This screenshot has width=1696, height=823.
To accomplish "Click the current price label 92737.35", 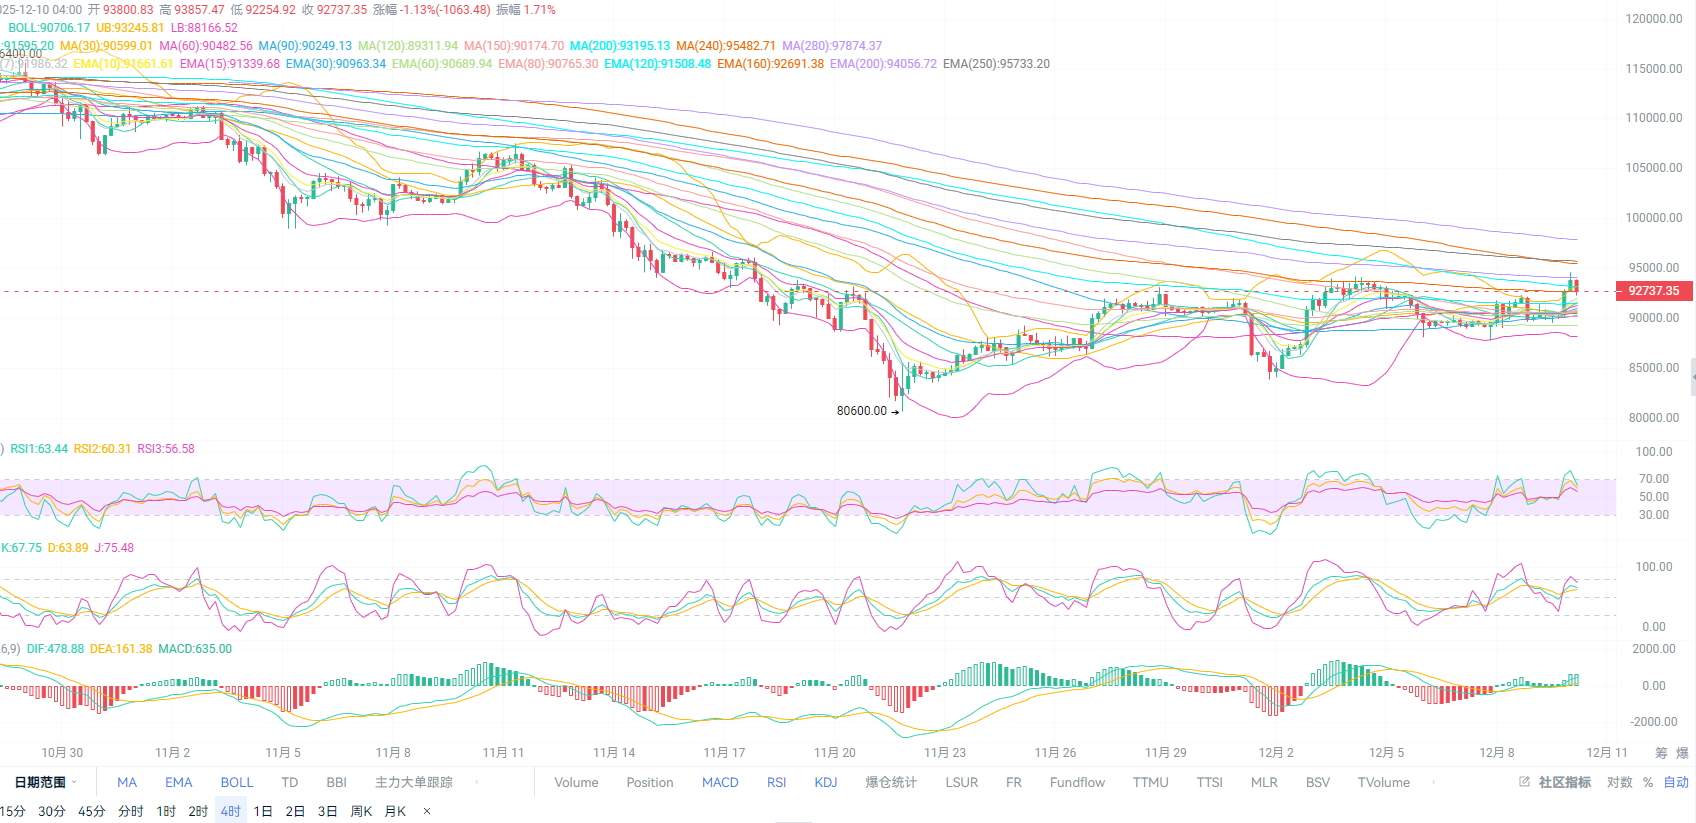I will point(1653,291).
